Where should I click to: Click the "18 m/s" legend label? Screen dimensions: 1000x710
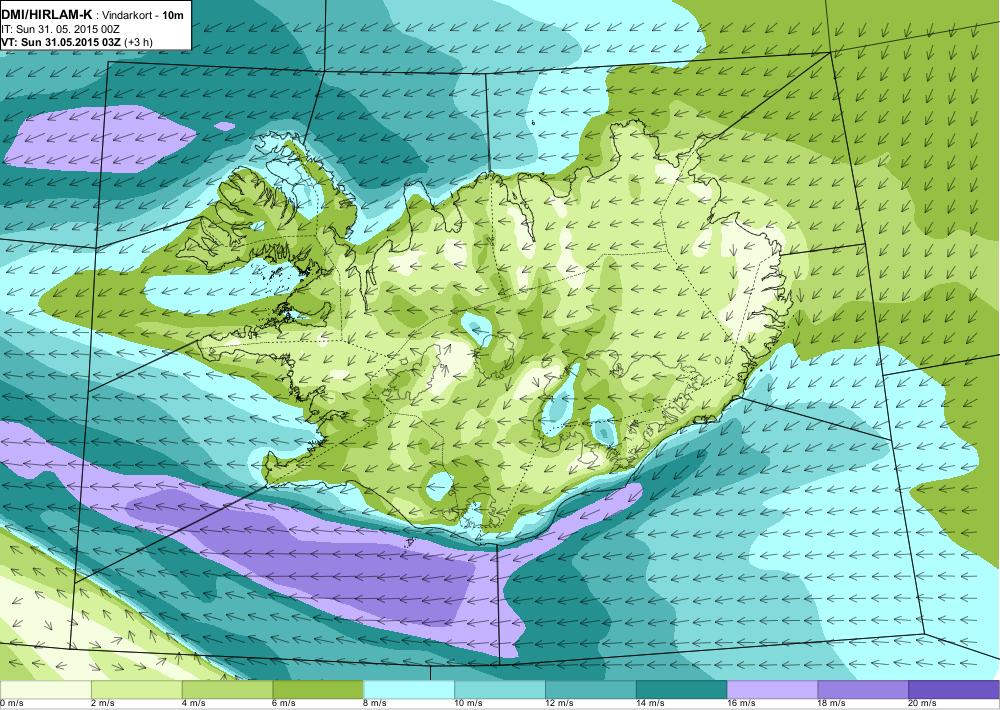coord(832,704)
